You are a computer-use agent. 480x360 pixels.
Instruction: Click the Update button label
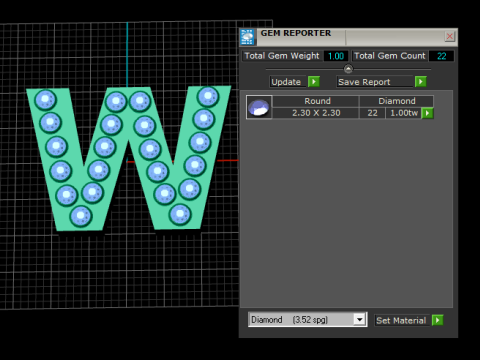tap(287, 82)
